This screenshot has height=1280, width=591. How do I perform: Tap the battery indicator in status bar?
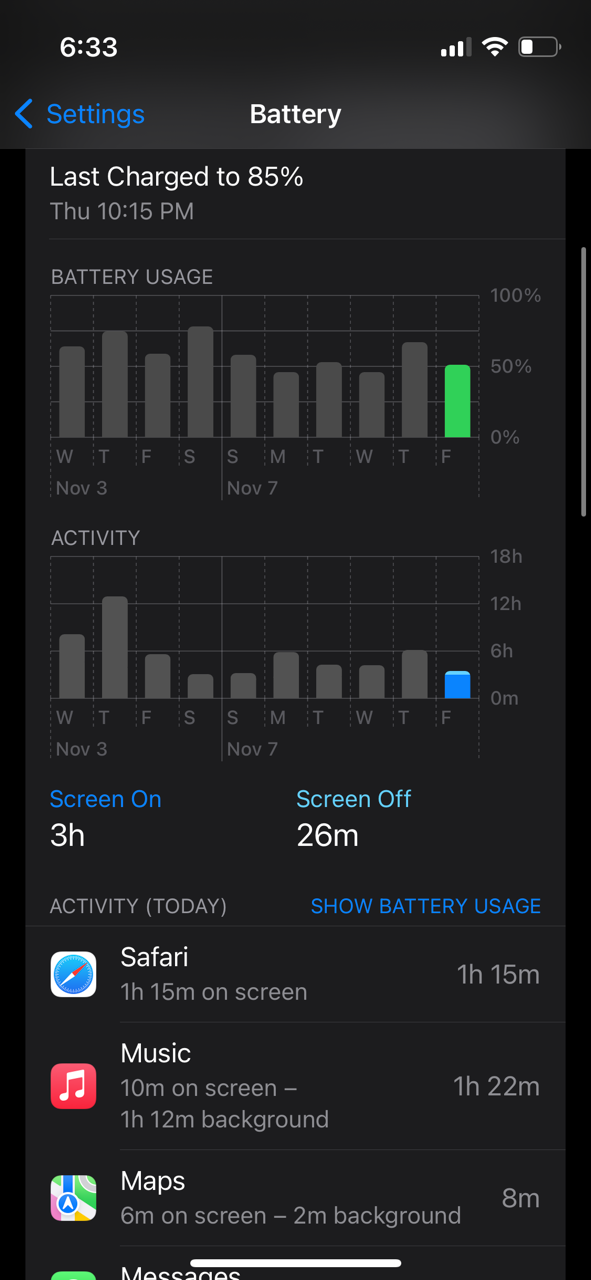(x=540, y=47)
